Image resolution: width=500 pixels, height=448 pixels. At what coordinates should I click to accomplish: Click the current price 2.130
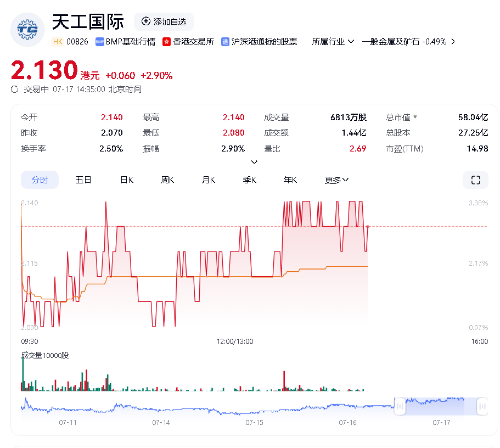pos(44,70)
